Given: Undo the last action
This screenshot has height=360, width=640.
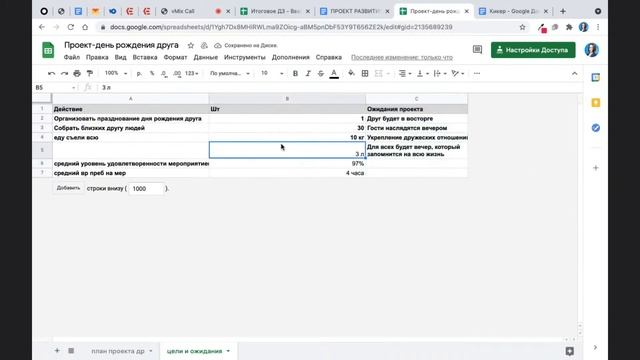Looking at the screenshot, I should (51, 73).
